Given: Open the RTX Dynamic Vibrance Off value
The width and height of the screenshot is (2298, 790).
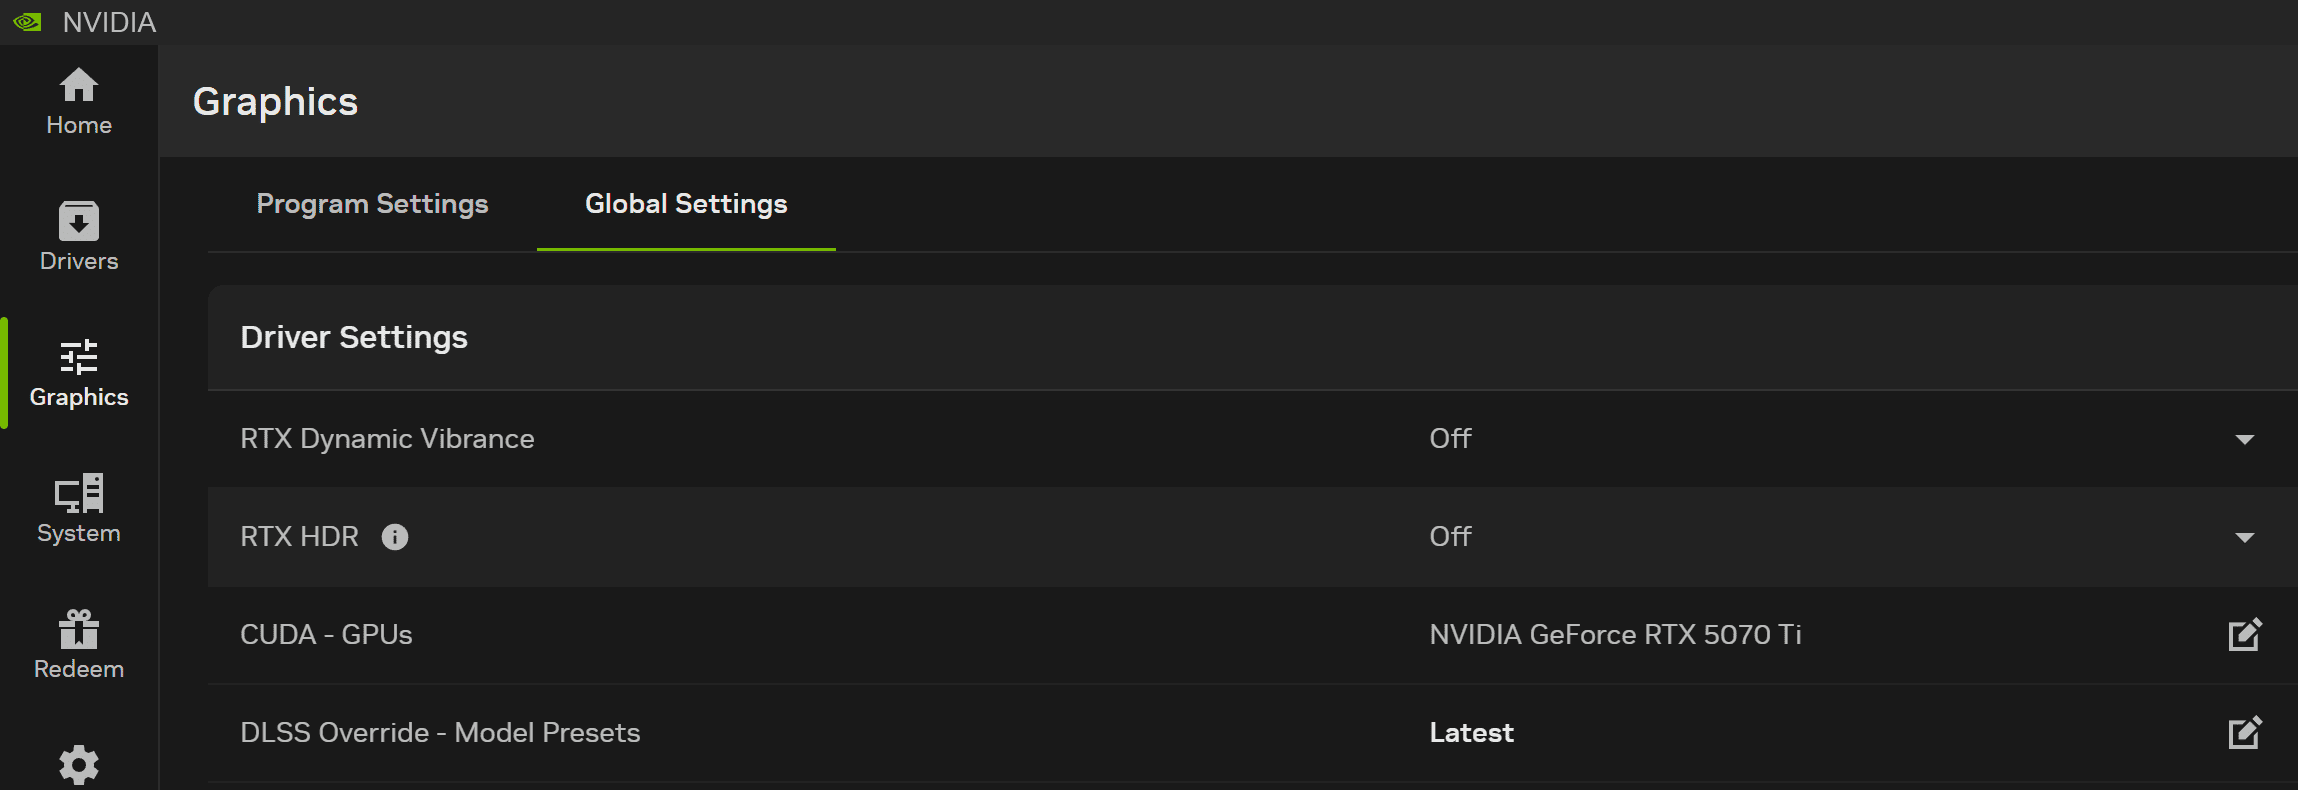Looking at the screenshot, I should pos(1450,439).
